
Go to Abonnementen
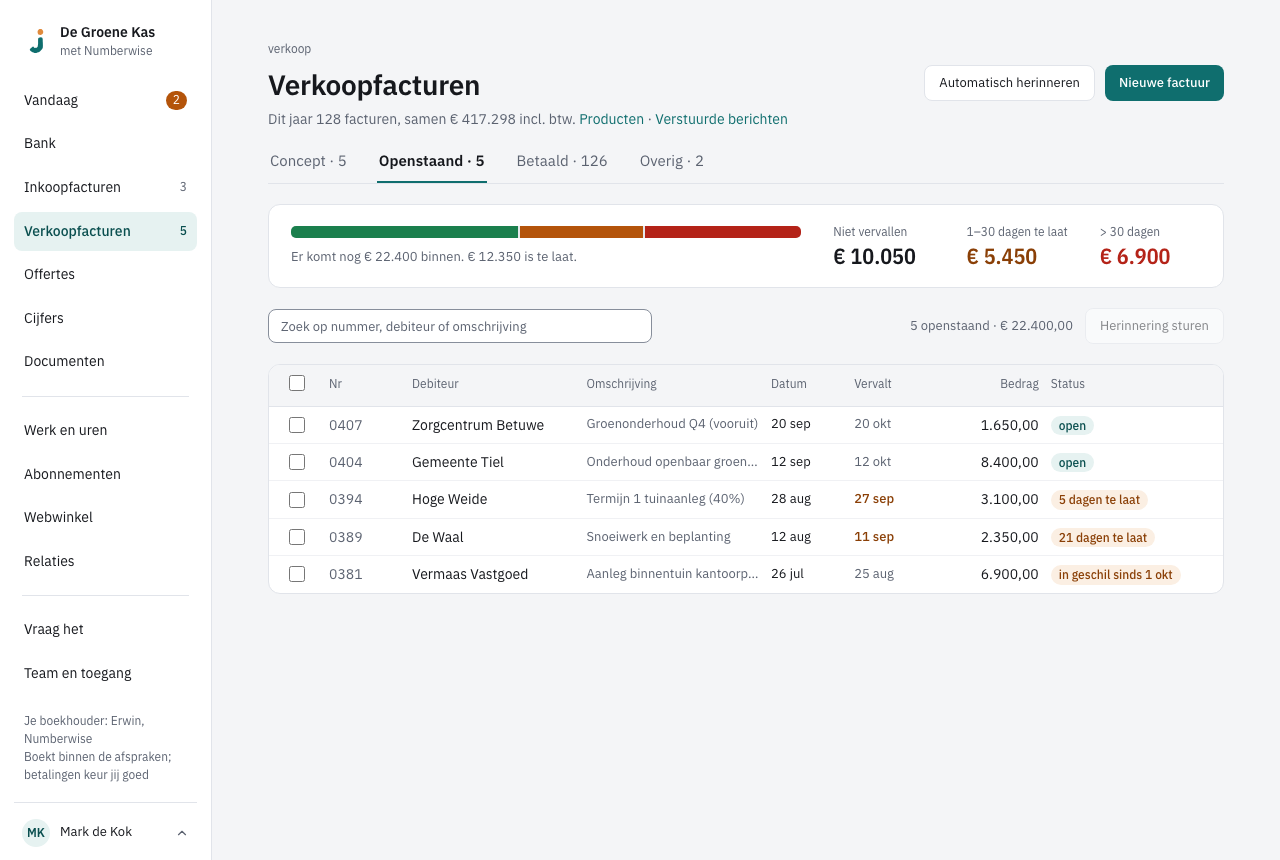[105, 474]
